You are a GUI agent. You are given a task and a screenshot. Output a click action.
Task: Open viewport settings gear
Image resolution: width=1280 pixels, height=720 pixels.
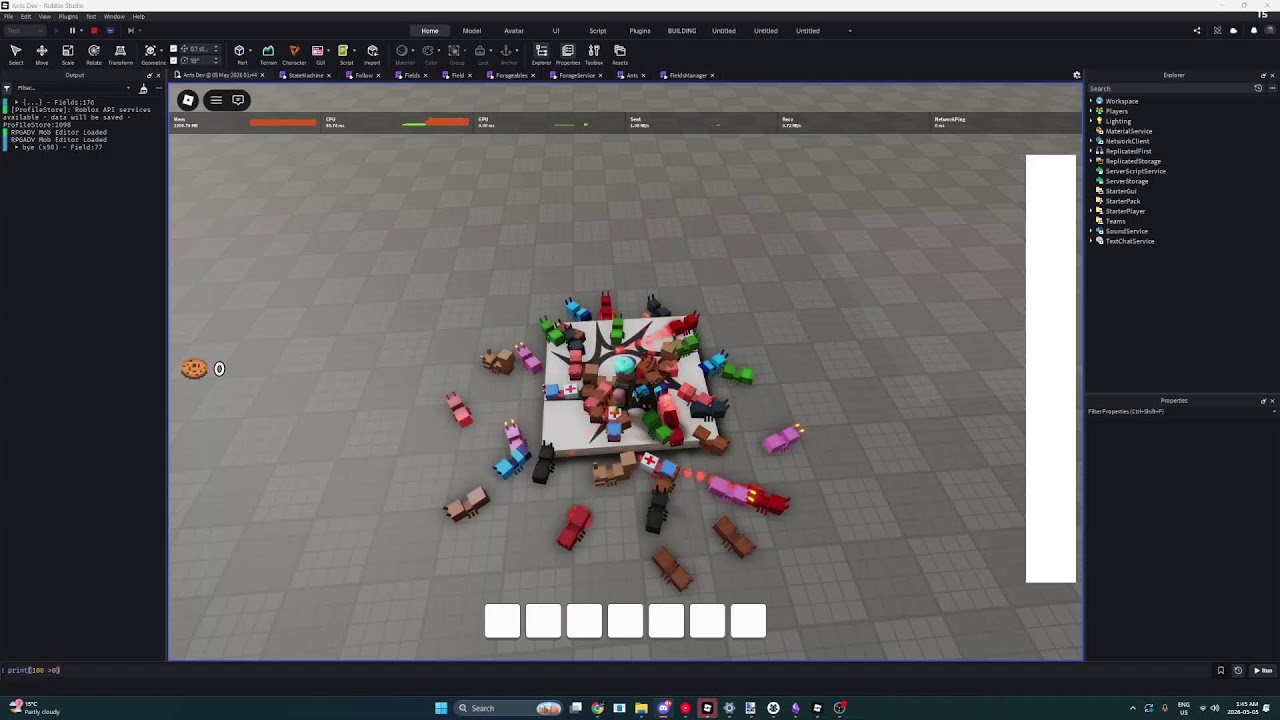(x=1077, y=75)
